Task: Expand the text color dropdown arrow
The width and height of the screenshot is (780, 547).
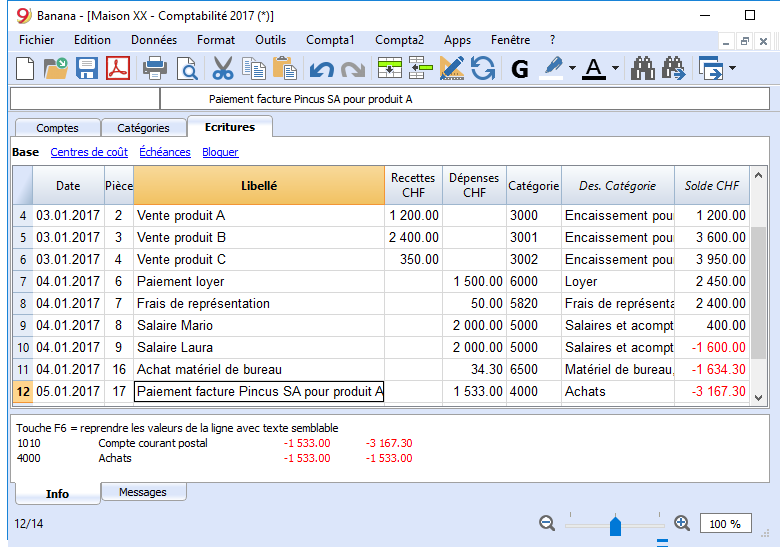Action: 615,68
